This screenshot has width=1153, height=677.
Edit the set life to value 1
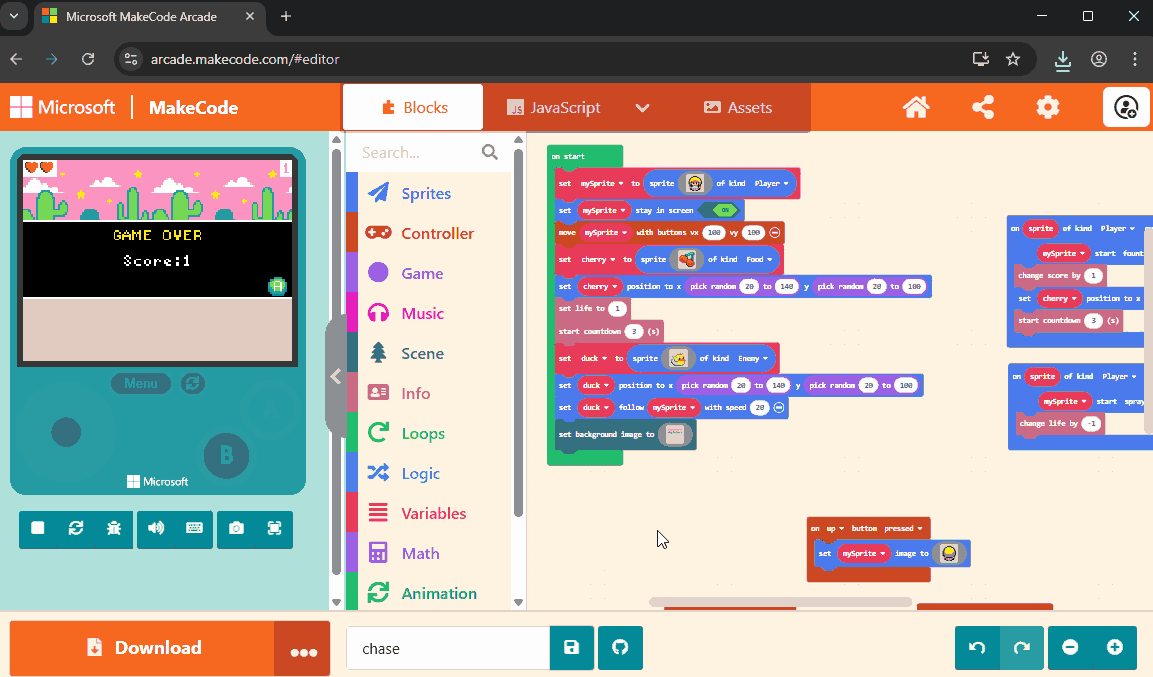click(618, 308)
